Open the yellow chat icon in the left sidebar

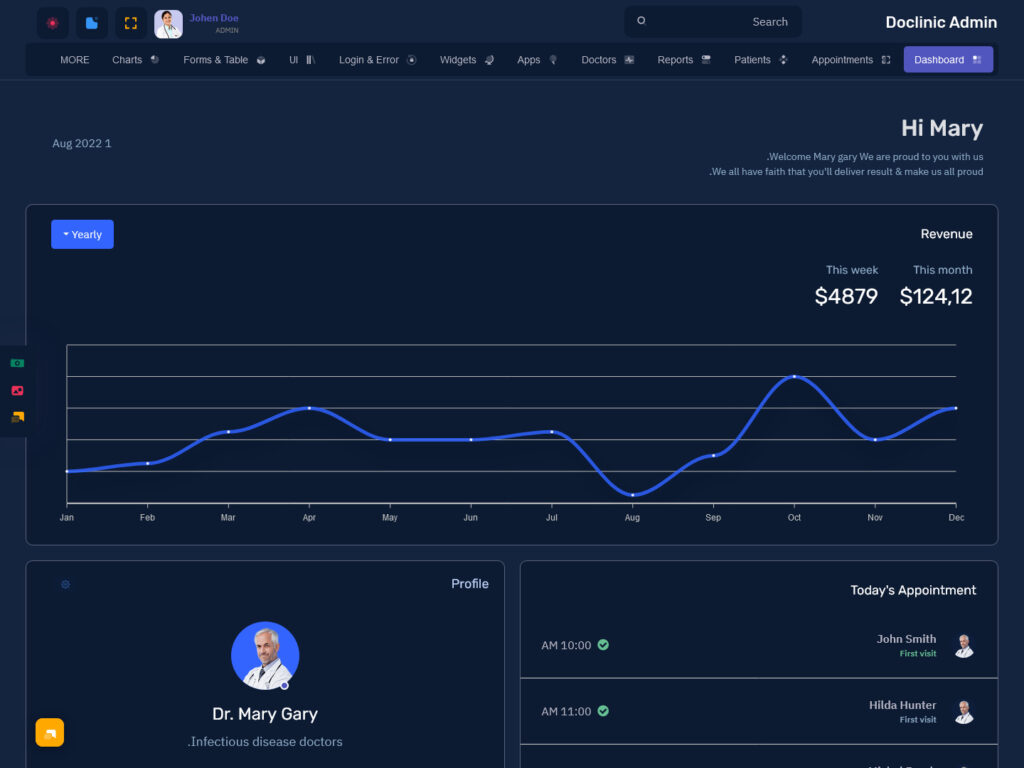(16, 417)
